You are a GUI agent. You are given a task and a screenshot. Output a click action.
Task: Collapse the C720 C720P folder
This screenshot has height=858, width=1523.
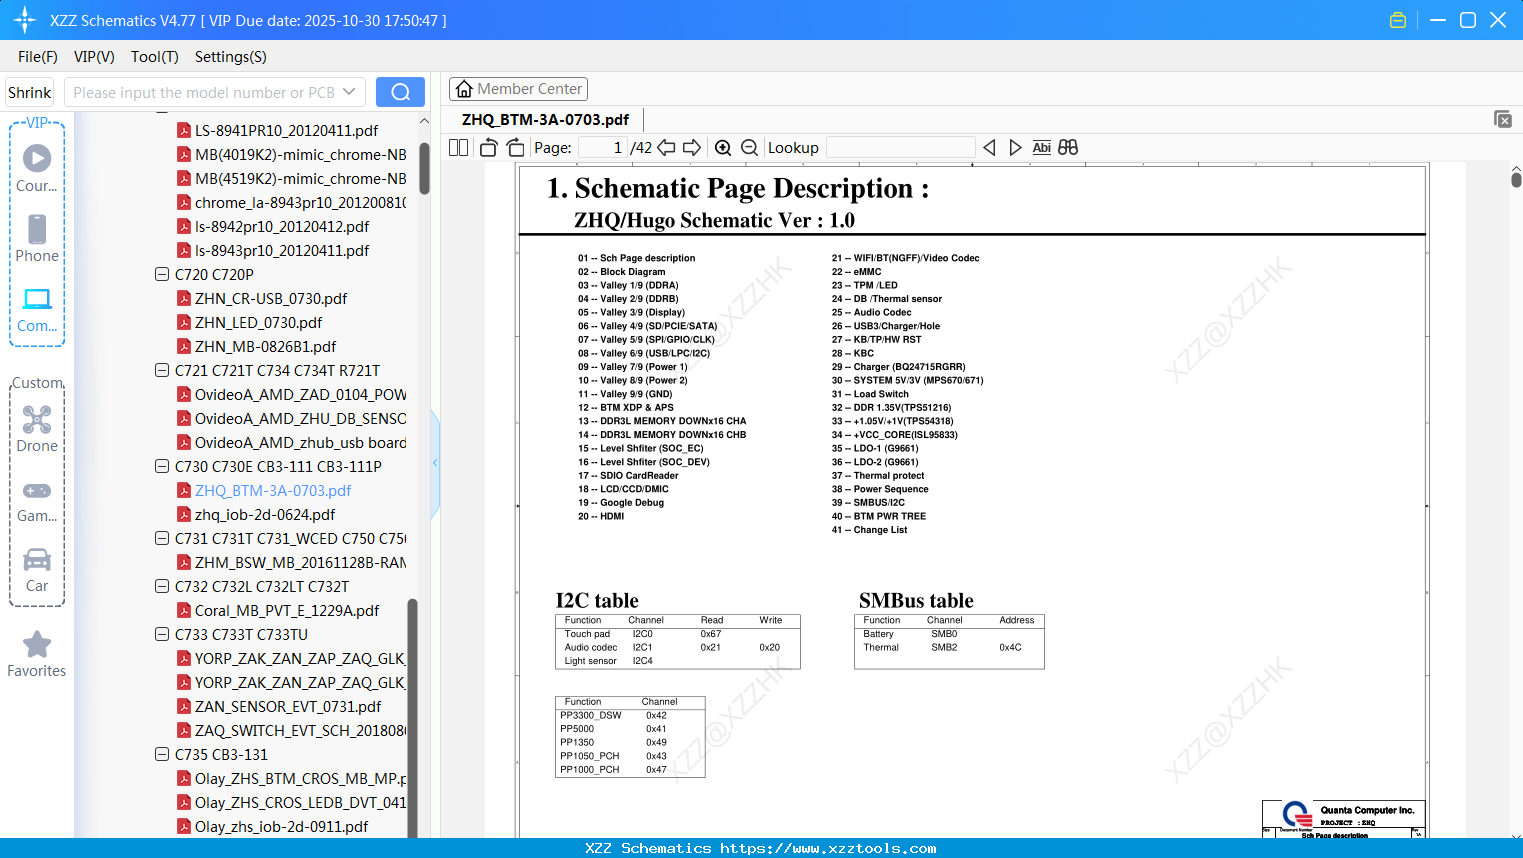click(x=162, y=274)
